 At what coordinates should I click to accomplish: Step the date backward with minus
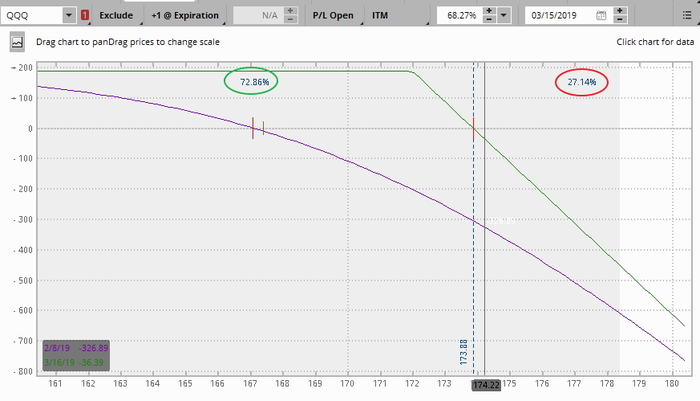tap(620, 19)
